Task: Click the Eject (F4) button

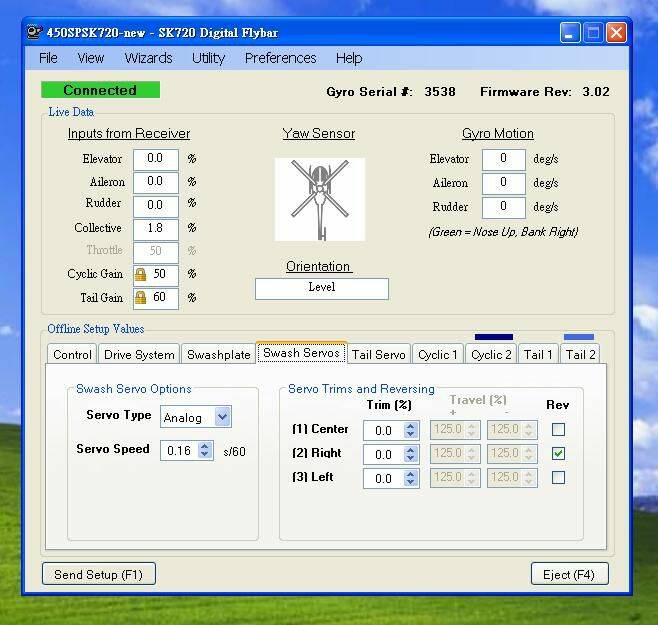Action: pos(569,574)
